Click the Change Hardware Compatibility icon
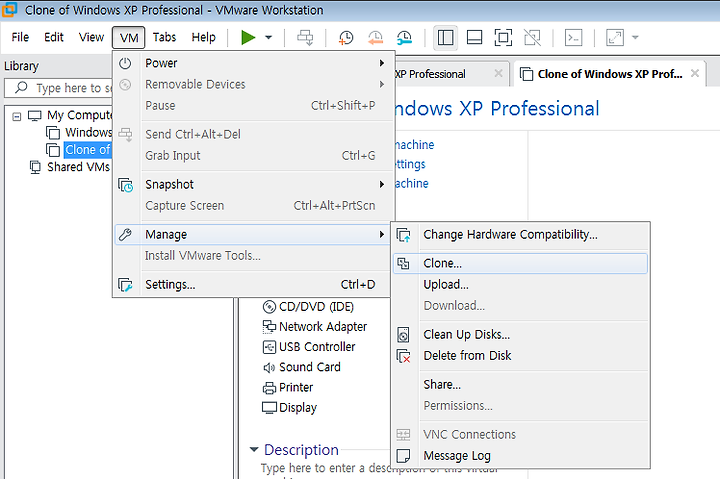 (x=403, y=235)
